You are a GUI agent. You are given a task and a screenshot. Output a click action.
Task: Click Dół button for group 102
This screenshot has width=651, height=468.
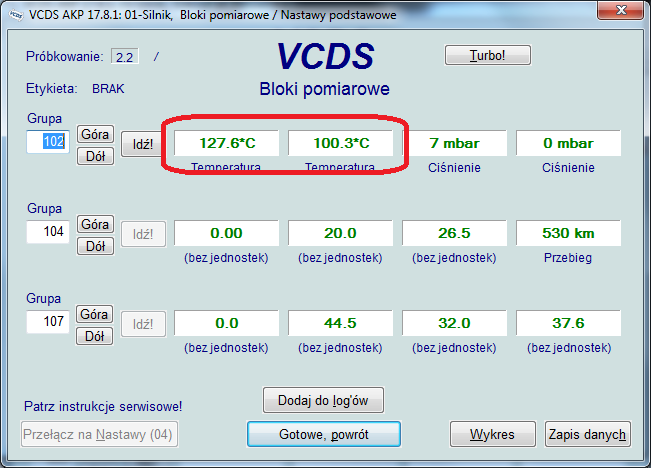click(95, 156)
